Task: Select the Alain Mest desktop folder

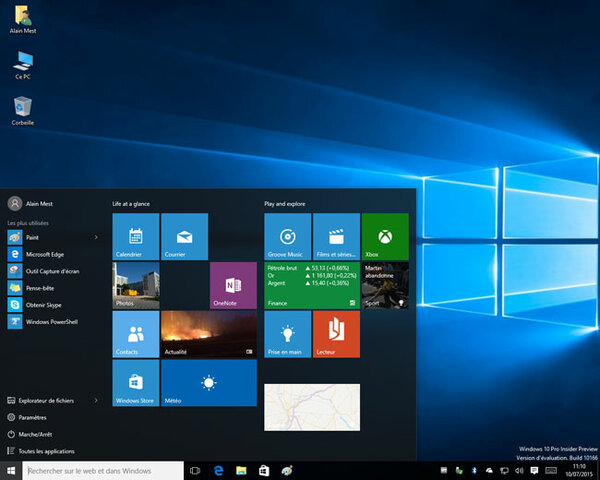Action: tap(23, 19)
